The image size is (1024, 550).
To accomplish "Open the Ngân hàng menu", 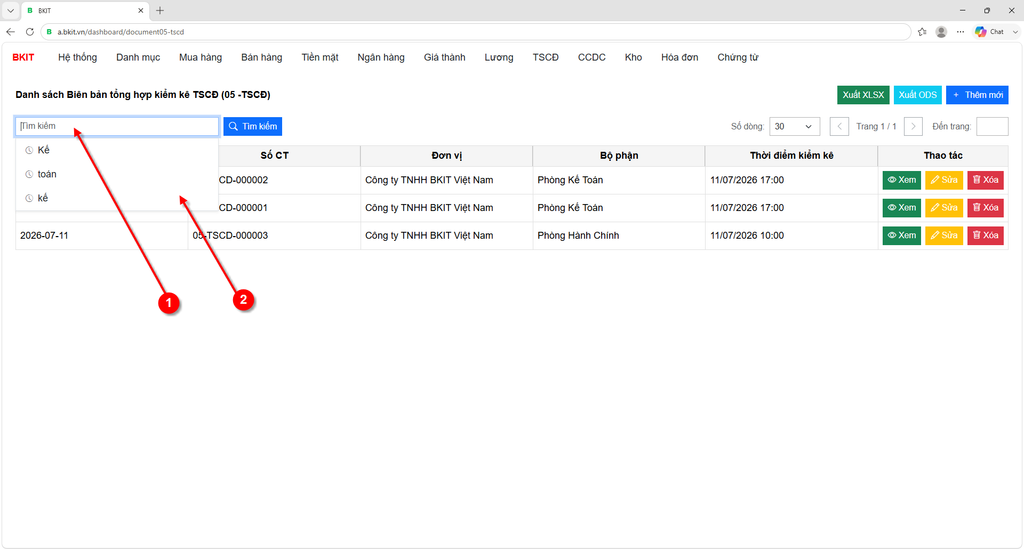I will (x=381, y=57).
